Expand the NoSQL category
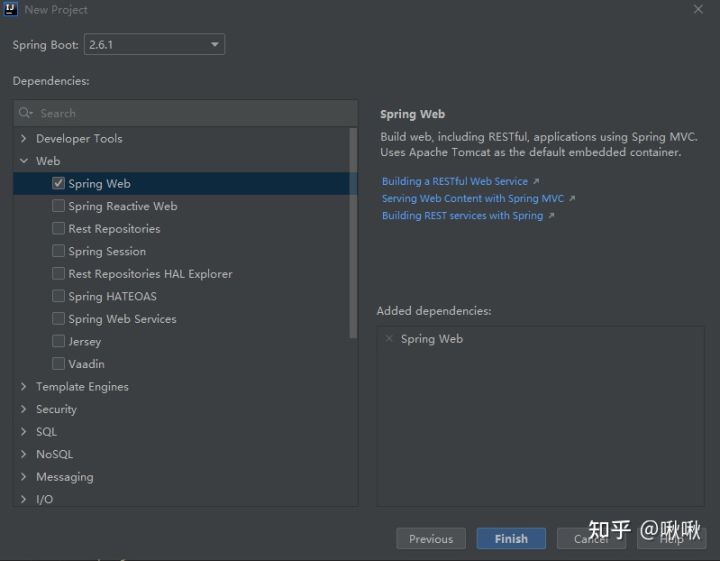 pyautogui.click(x=23, y=454)
